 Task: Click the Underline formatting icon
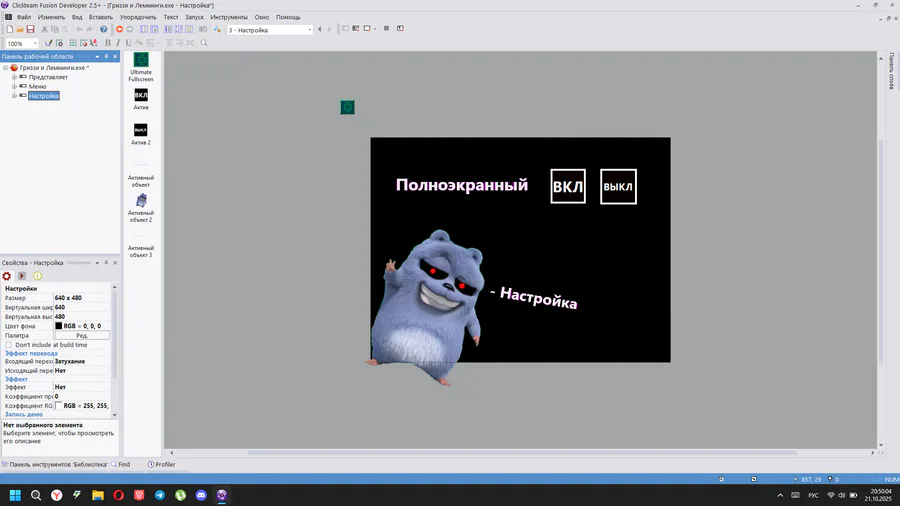(x=128, y=43)
